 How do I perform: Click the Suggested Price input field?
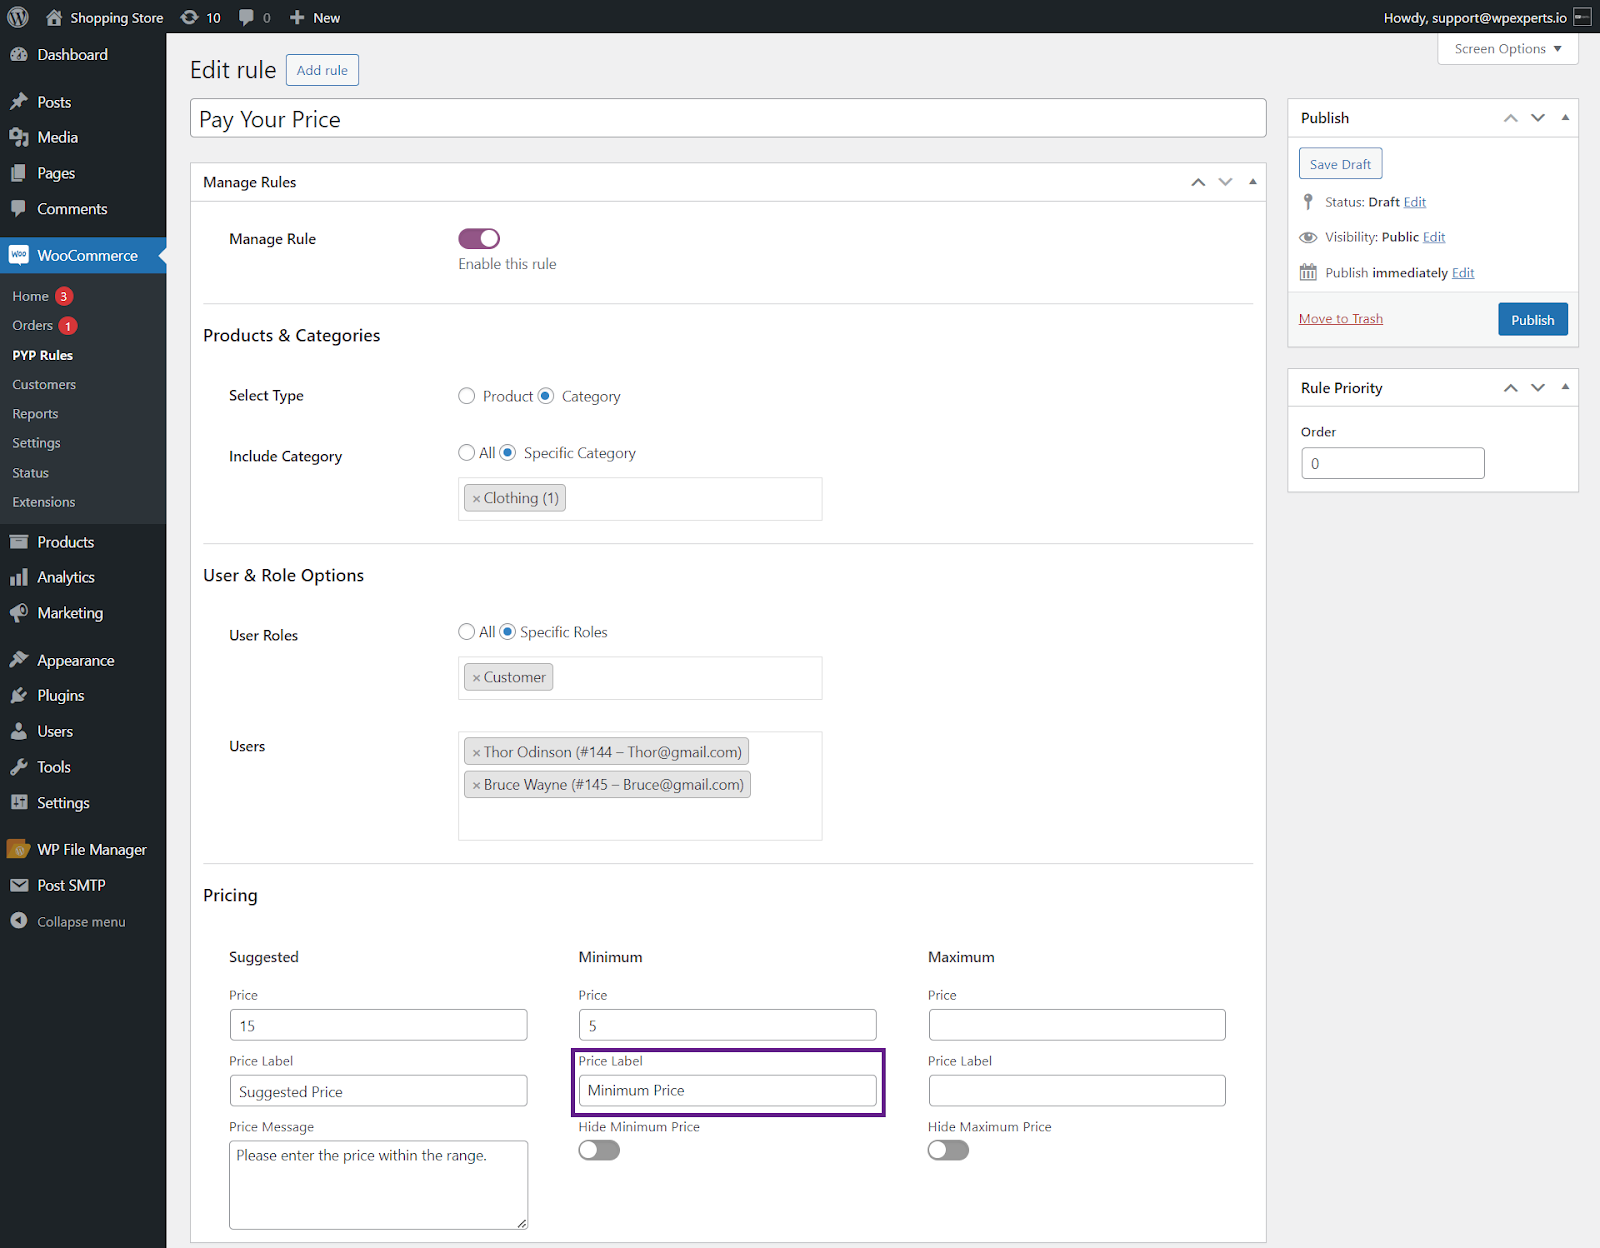tap(378, 1025)
